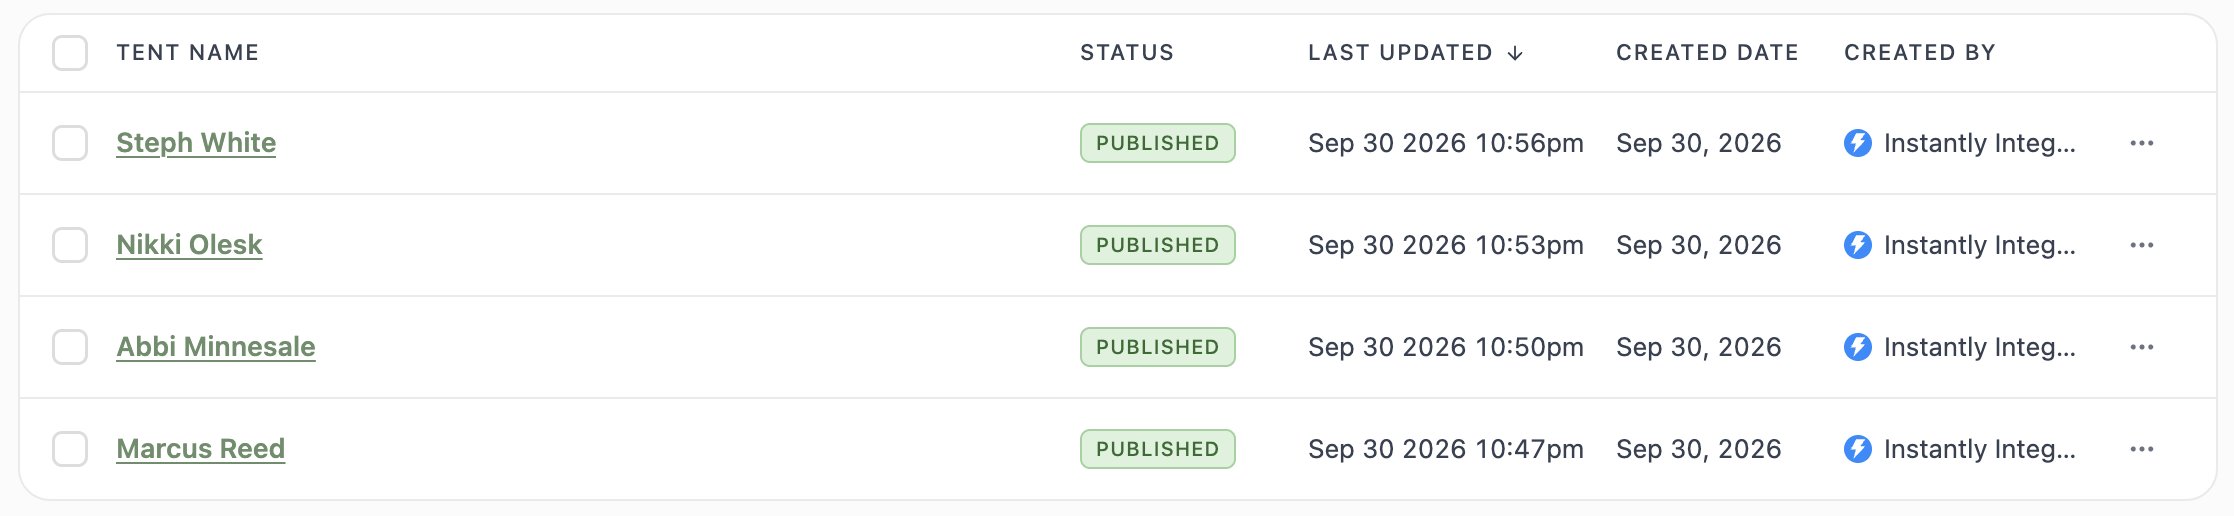2234x516 pixels.
Task: Open the three-dot menu for Abbi Minnesale
Action: pos(2141,347)
